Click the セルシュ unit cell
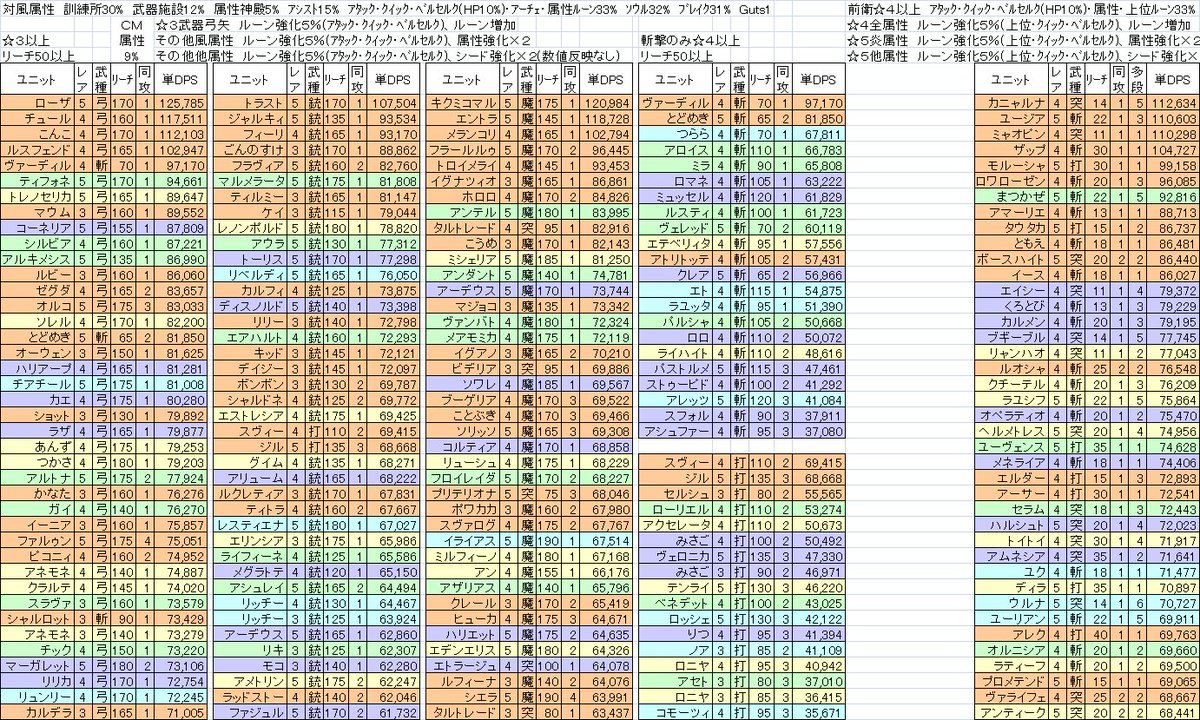The image size is (1200, 720). coord(674,494)
